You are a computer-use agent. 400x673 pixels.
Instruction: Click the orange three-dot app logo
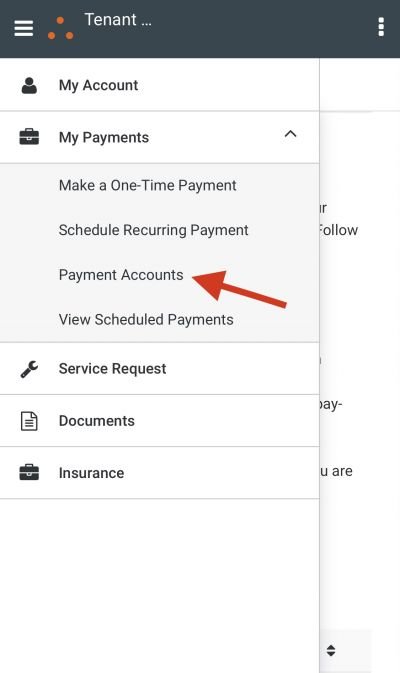coord(61,28)
